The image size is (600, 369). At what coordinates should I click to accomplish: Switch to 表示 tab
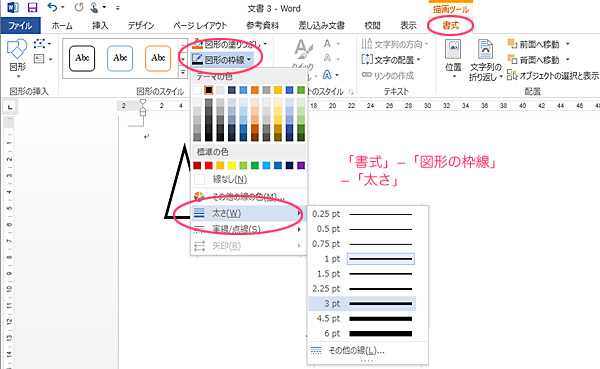tap(408, 26)
